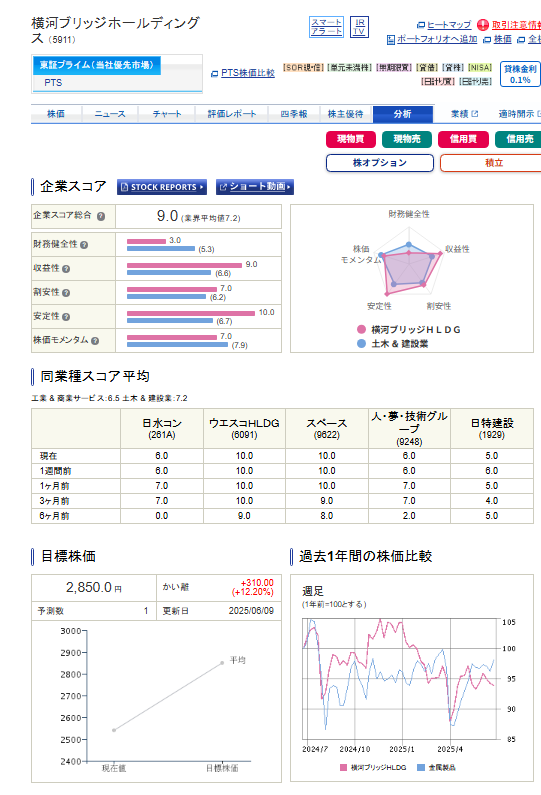Click help icon beside 財務健全性
The width and height of the screenshot is (541, 795).
coord(84,245)
